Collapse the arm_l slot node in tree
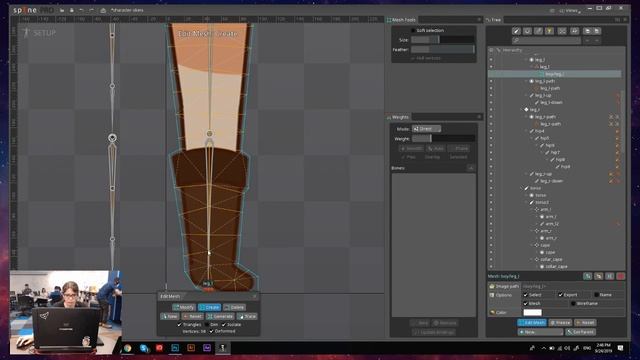 [x=532, y=209]
